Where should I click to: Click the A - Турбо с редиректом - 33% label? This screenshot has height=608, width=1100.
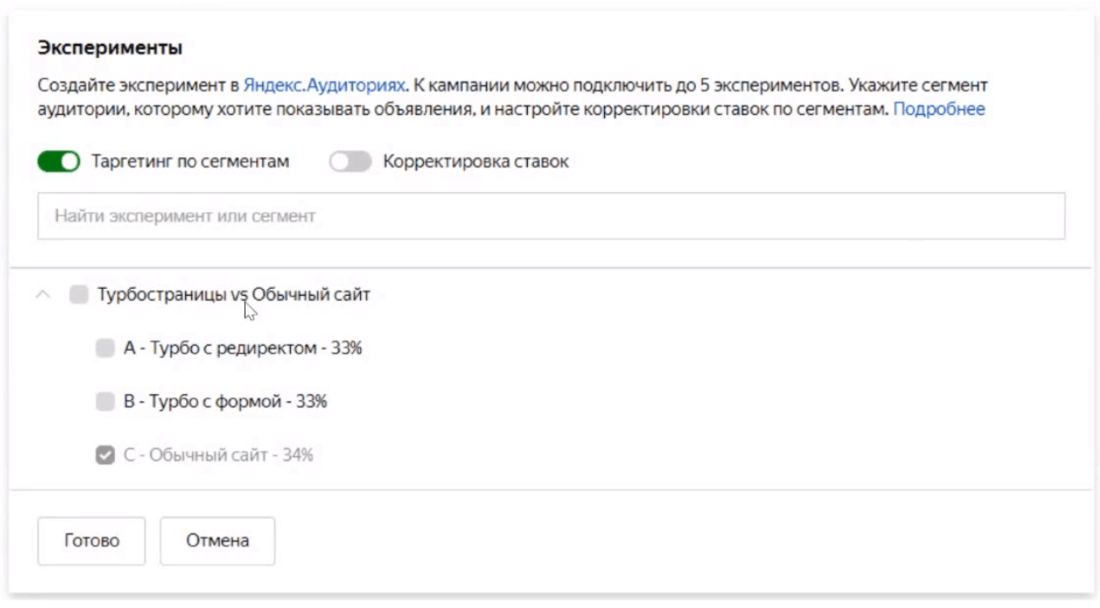pos(242,349)
